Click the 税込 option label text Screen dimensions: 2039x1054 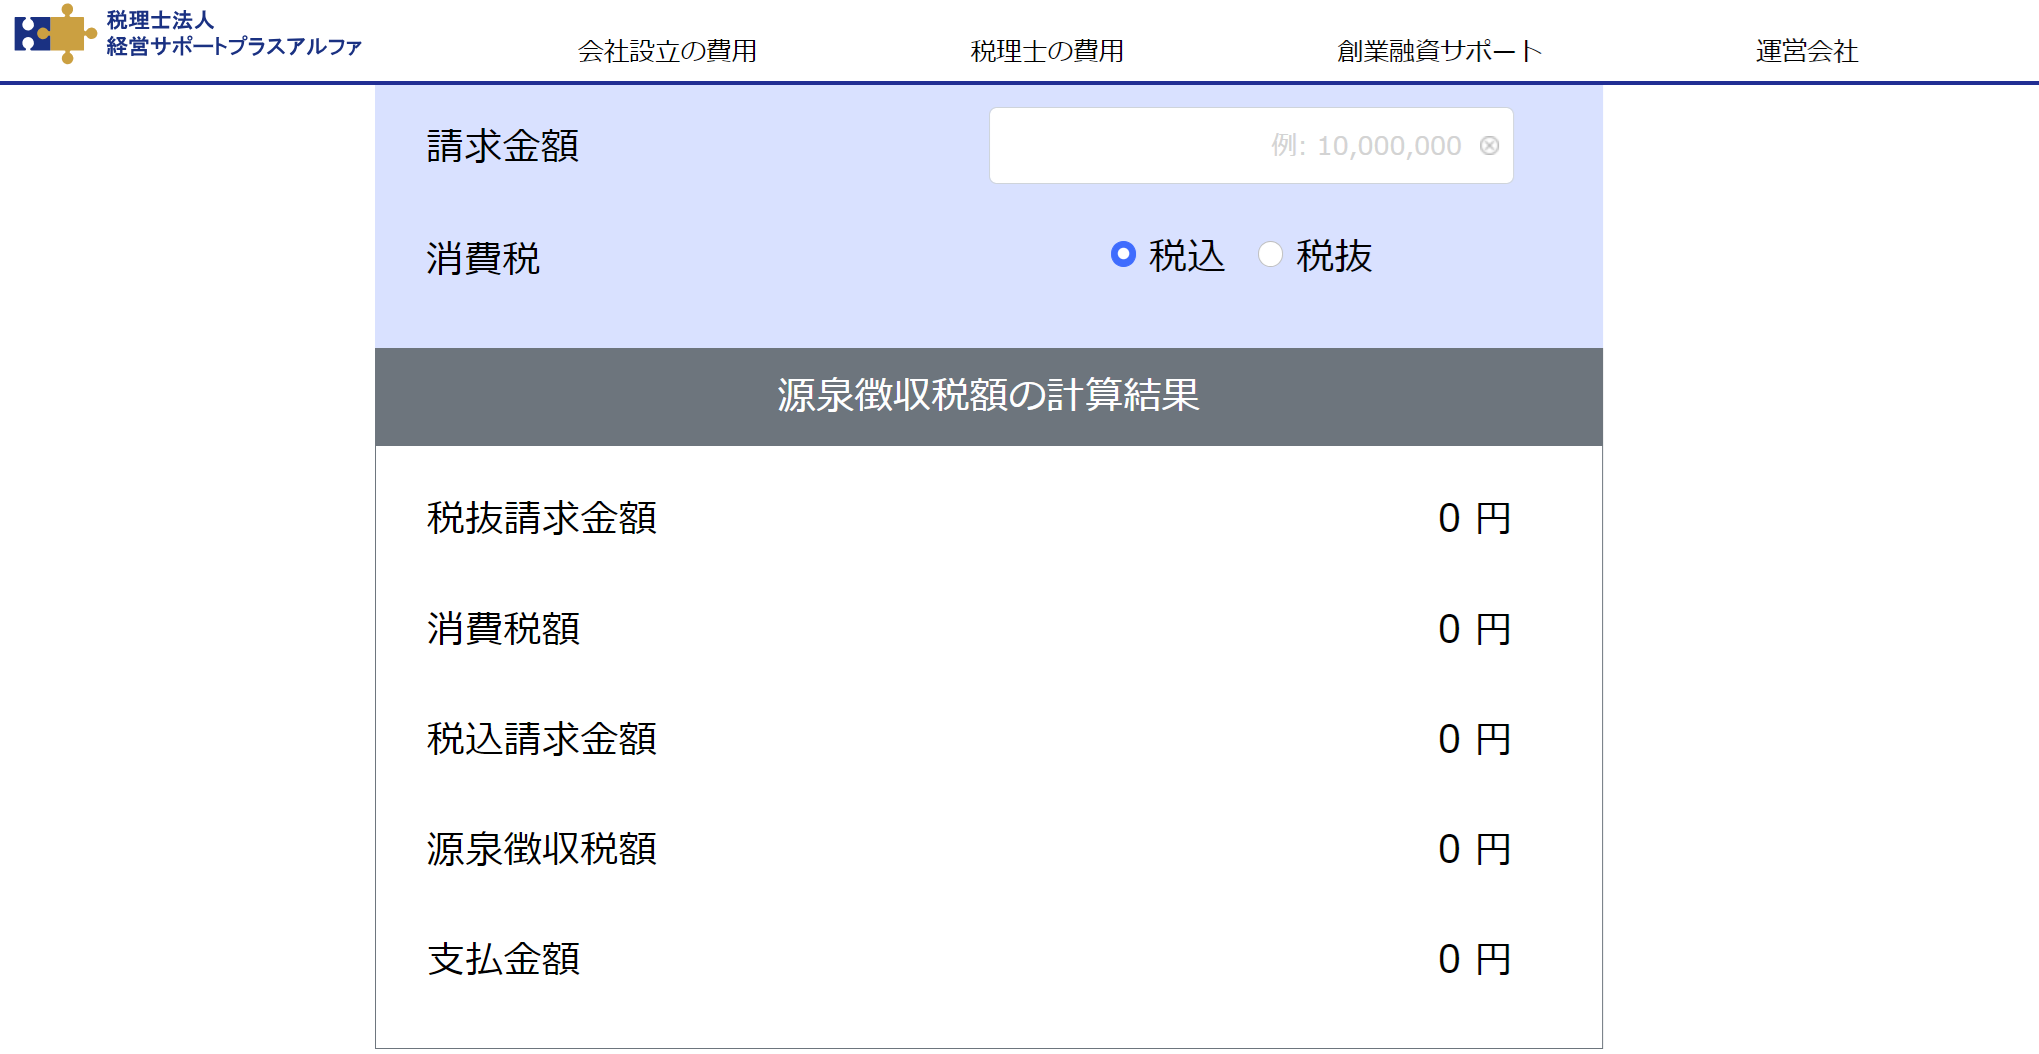(x=1187, y=257)
